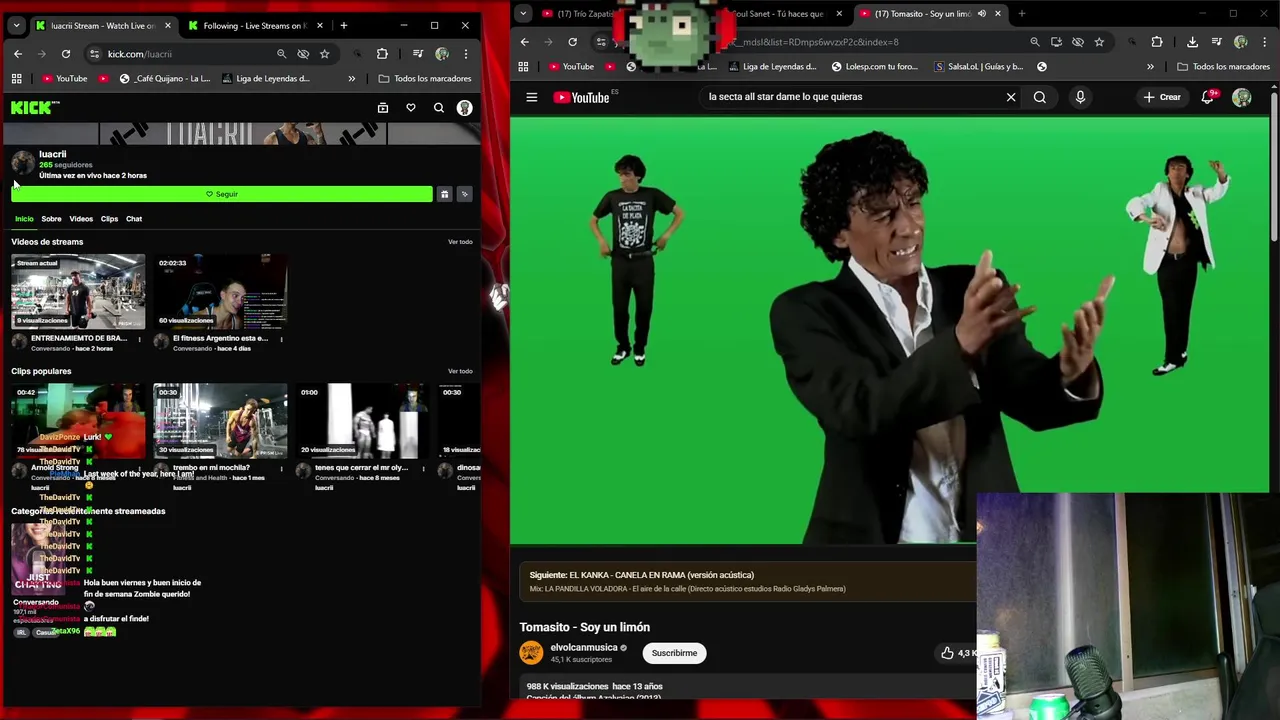Open the Lolesp.com tu foro bookmark
Image resolution: width=1280 pixels, height=720 pixels.
pos(874,67)
